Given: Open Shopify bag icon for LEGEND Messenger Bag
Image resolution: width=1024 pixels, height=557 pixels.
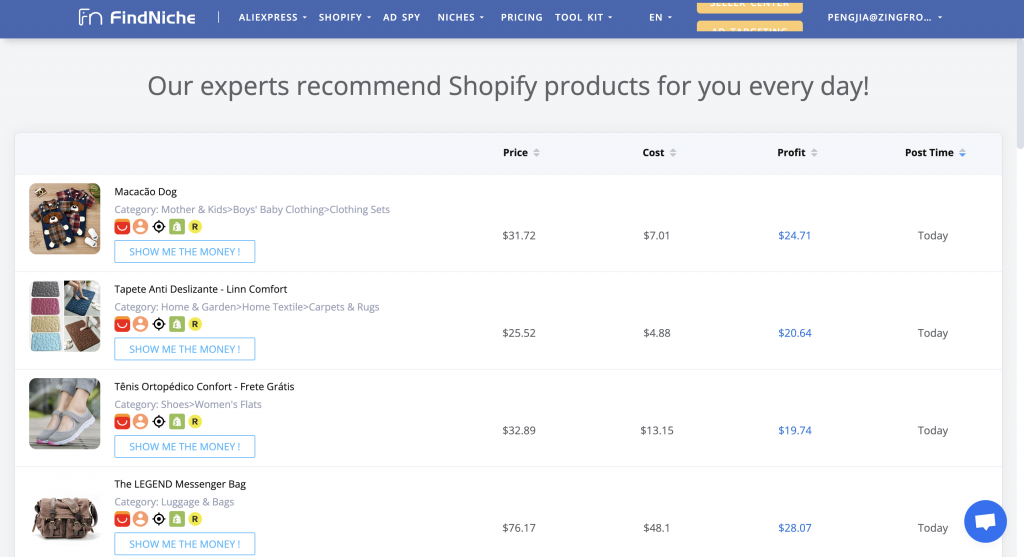Looking at the screenshot, I should coord(177,519).
